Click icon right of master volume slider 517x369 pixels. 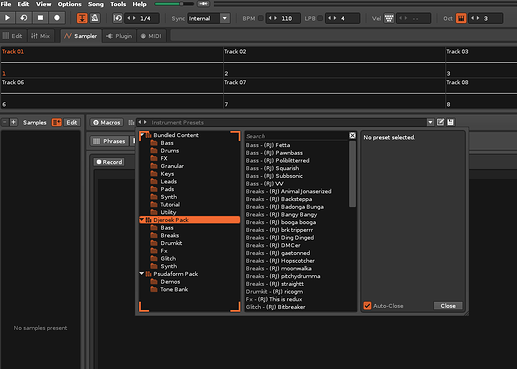pyautogui.click(x=203, y=4)
